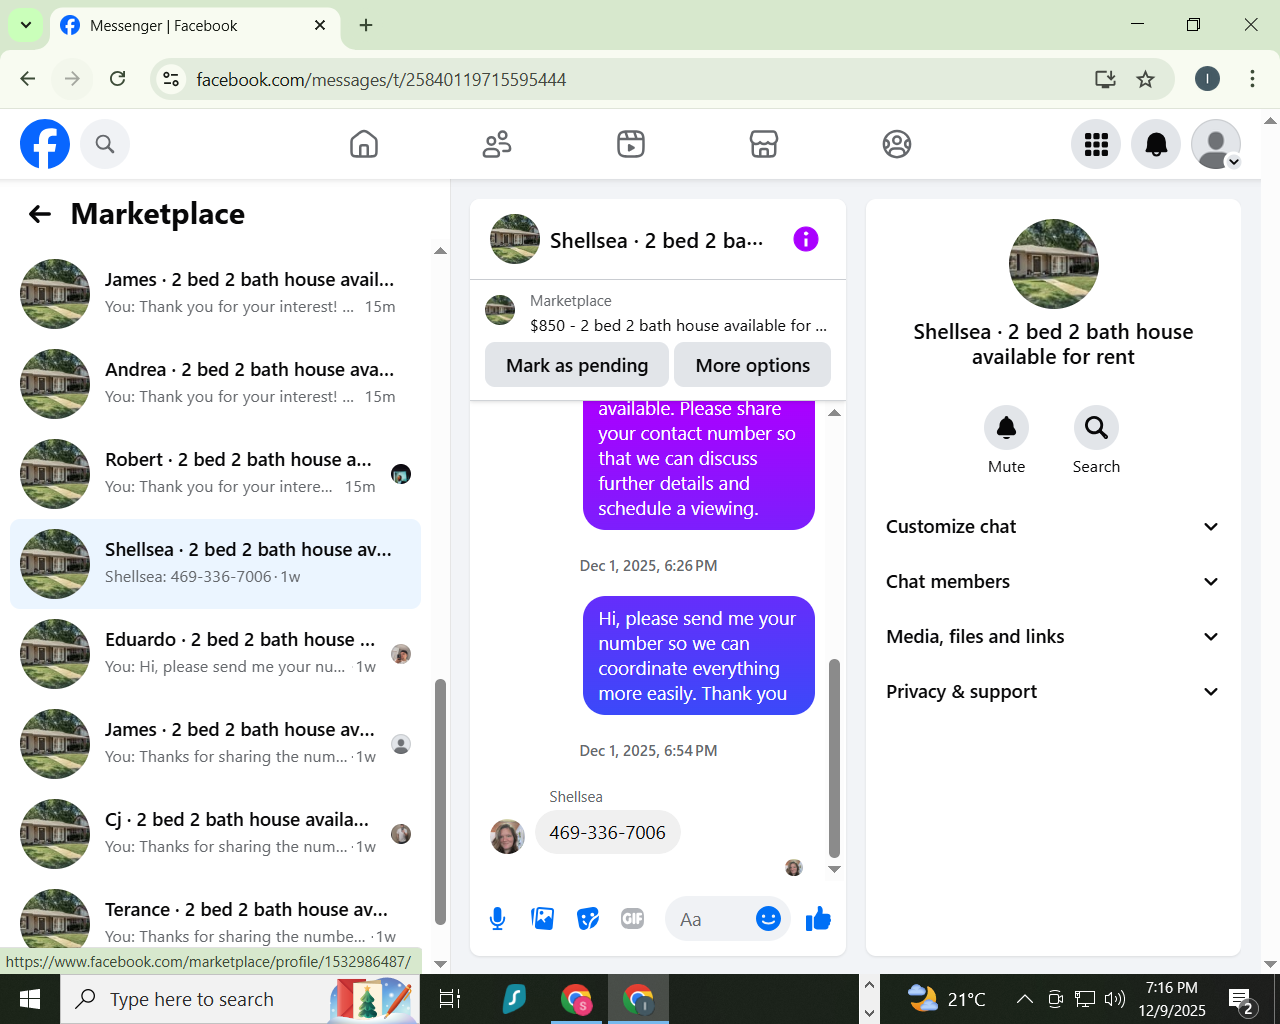
Task: Open the notifications bell in the header
Action: 1156,144
